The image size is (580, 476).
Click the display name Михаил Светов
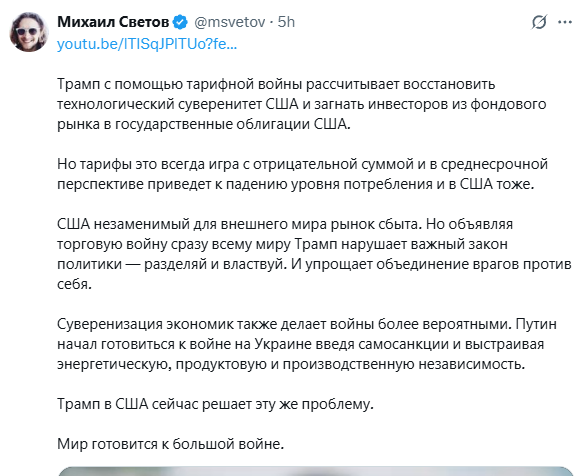(x=113, y=22)
